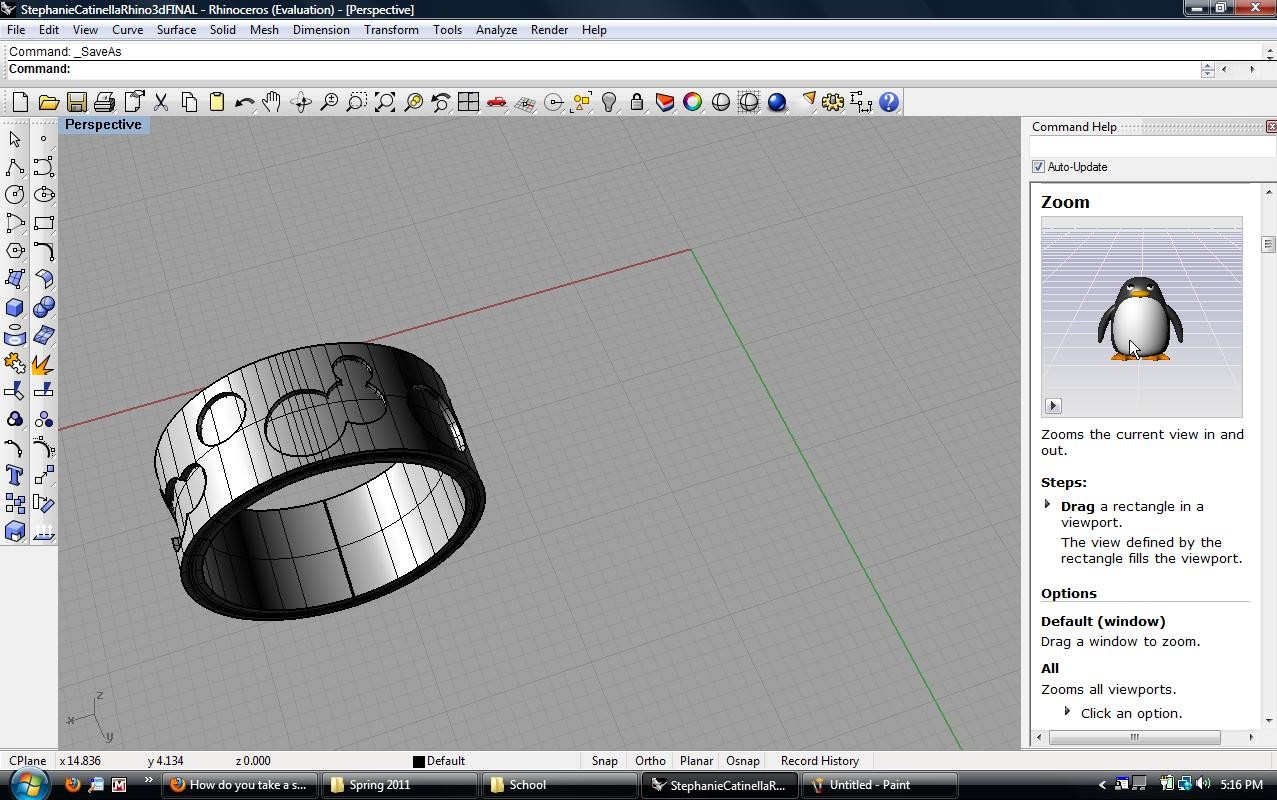Click the padlock Lock icon

(636, 102)
